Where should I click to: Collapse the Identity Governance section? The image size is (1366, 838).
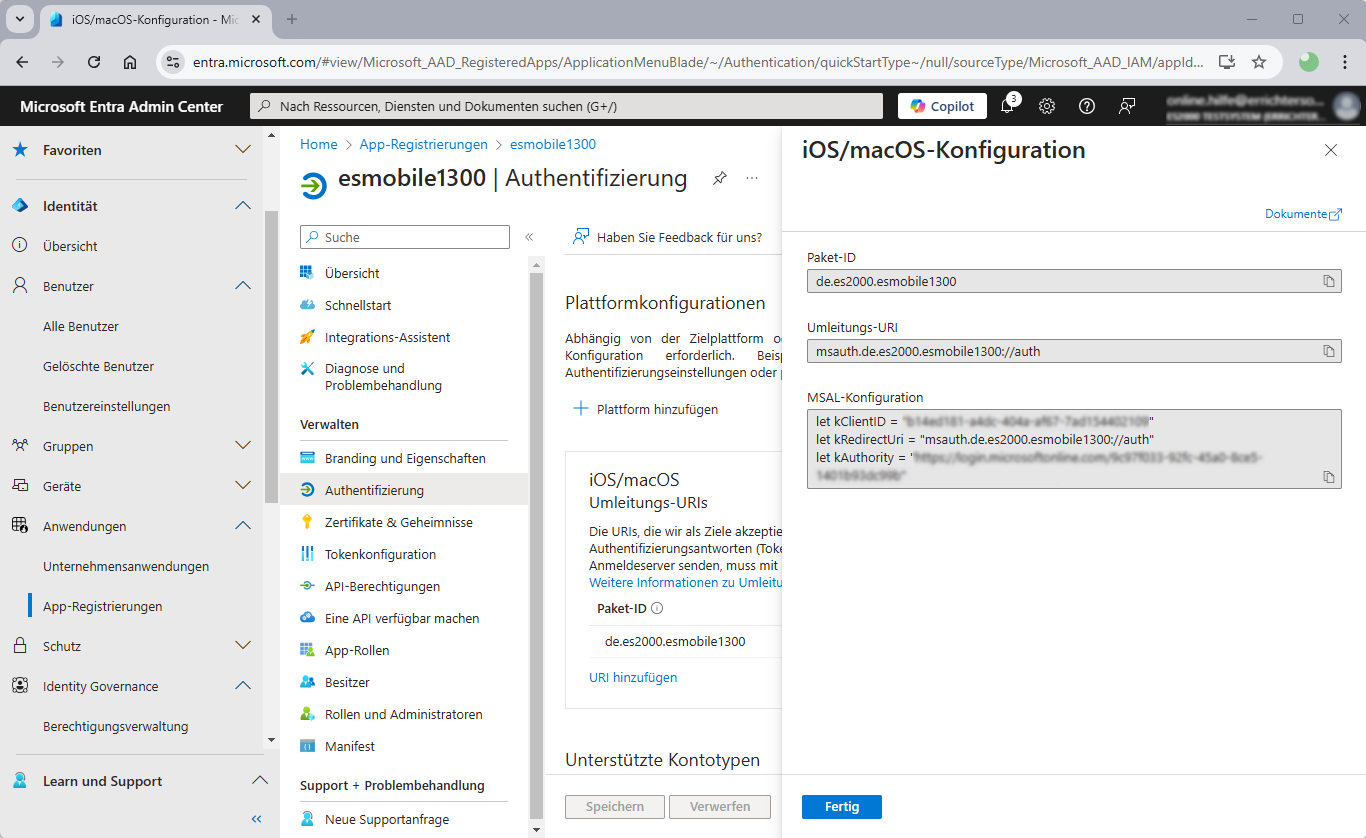[242, 686]
